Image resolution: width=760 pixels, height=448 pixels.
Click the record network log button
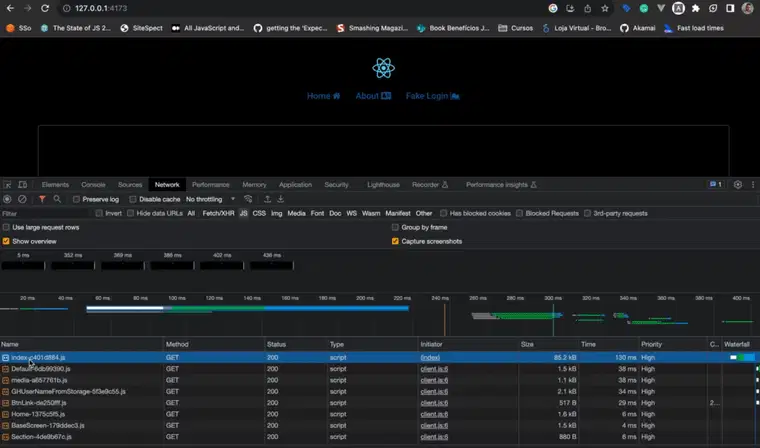pos(8,199)
